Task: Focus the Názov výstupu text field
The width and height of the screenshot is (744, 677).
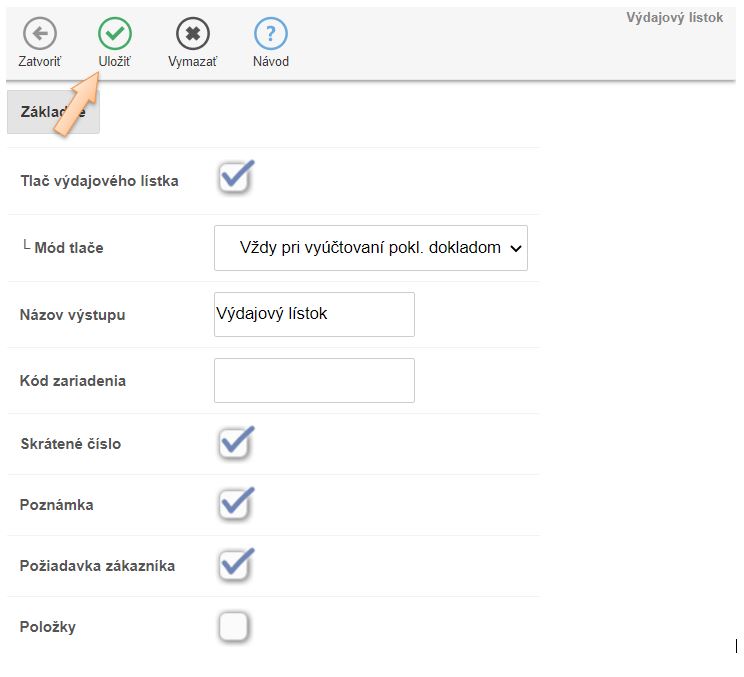Action: point(314,314)
